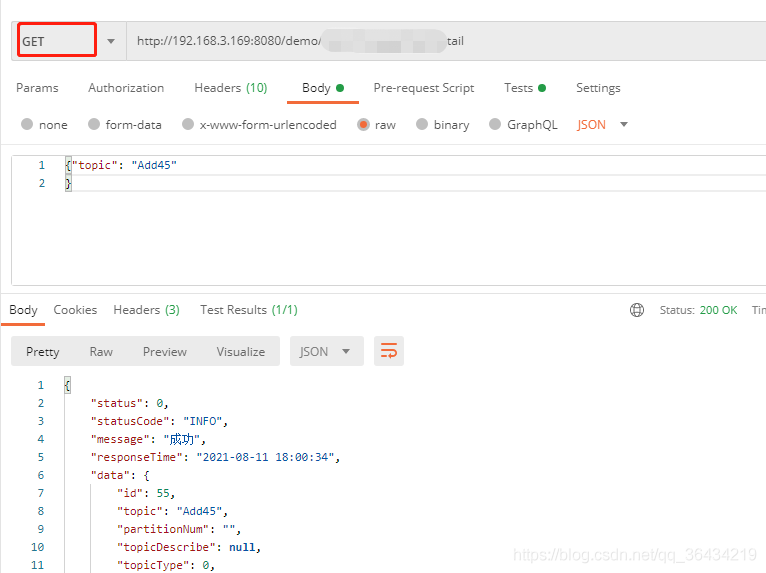This screenshot has height=573, width=766.
Task: Click the "message" response line
Action: [x=148, y=439]
